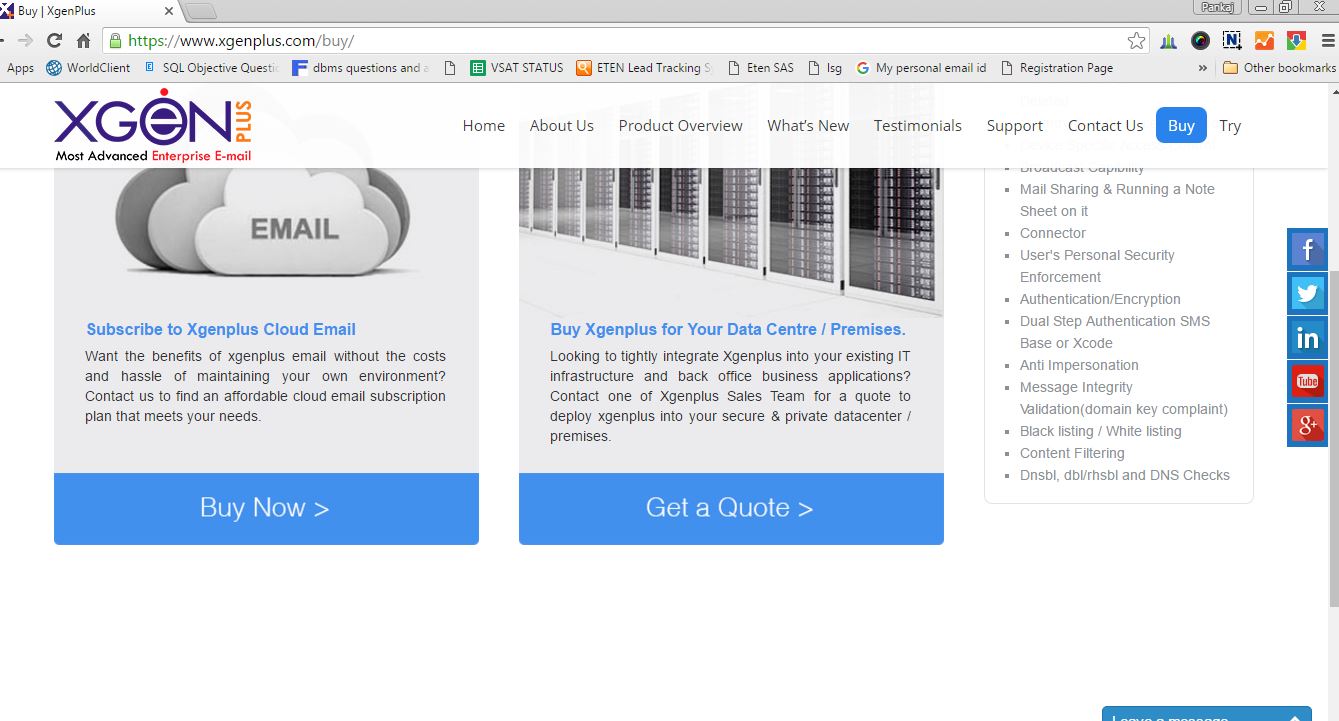1339x721 pixels.
Task: Open What's New menu item
Action: tap(808, 126)
